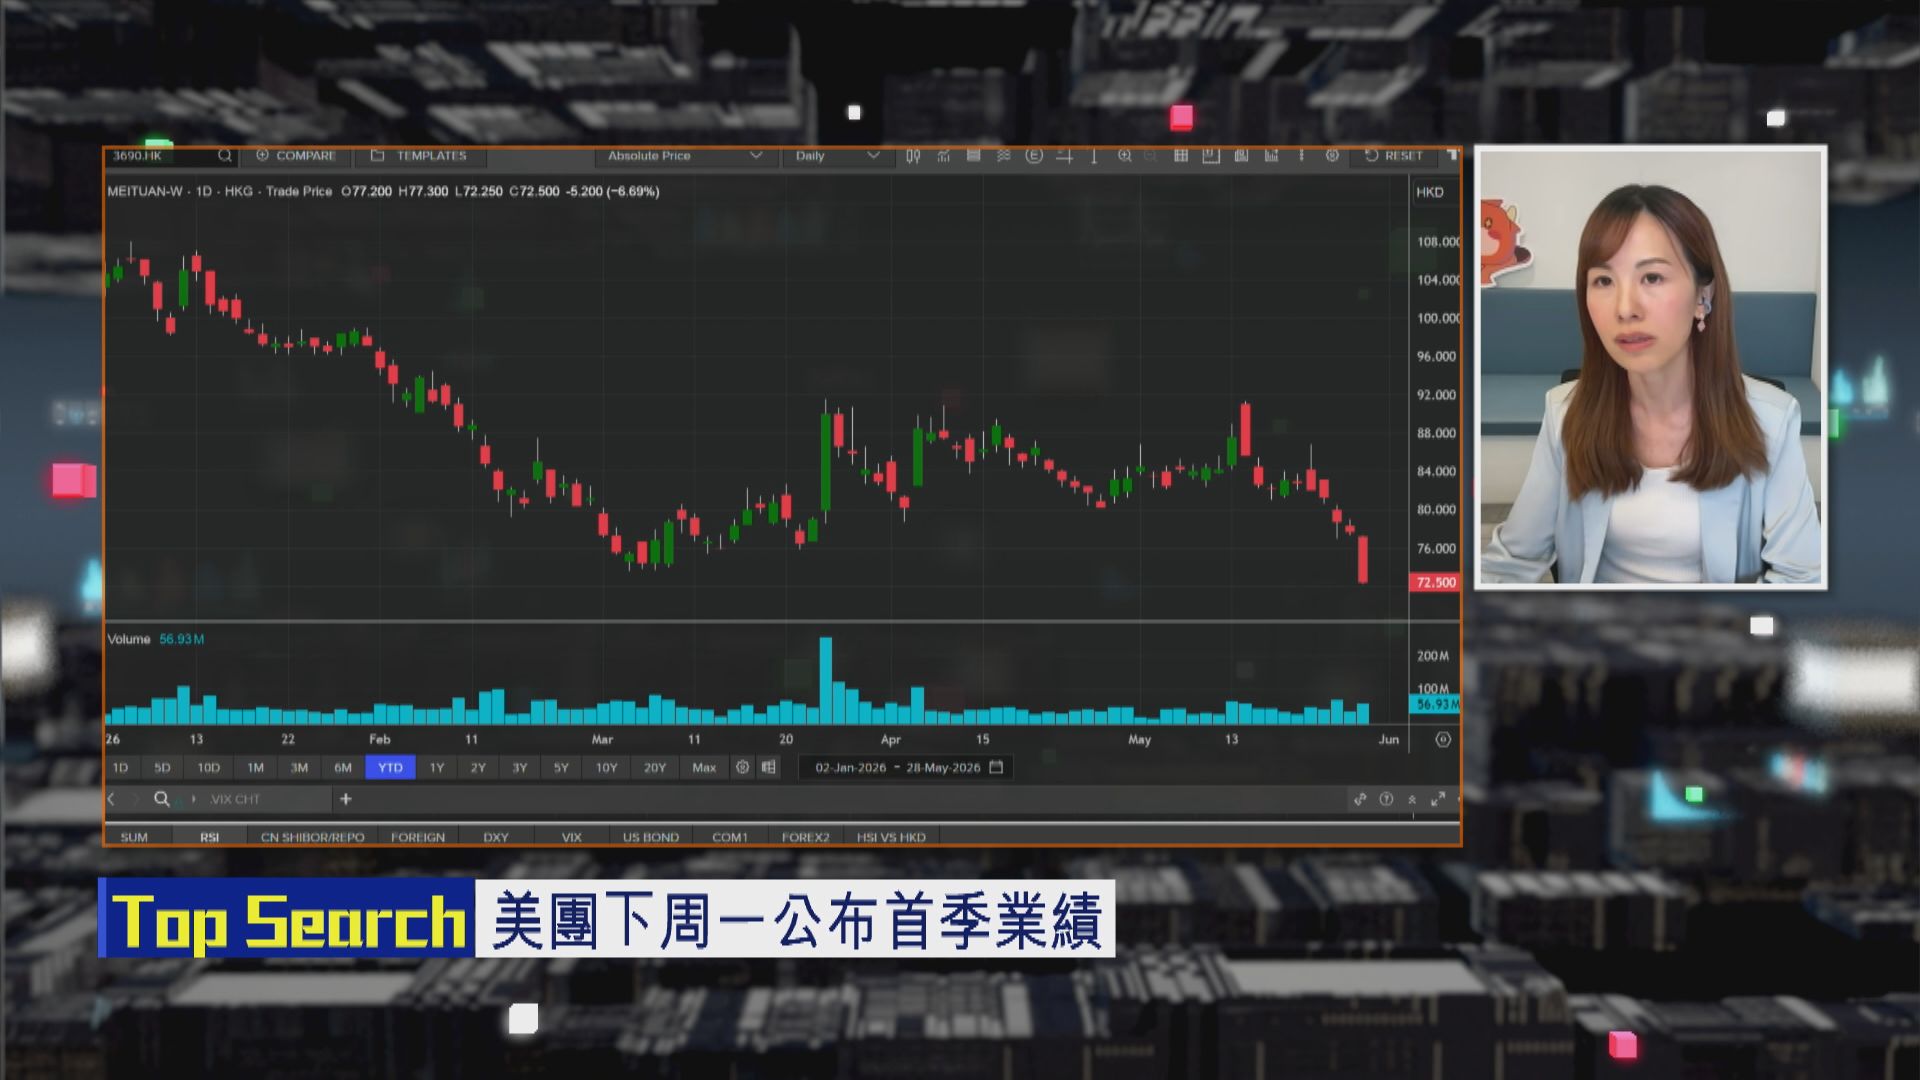Screen dimensions: 1920x1080
Task: Select the candlestick chart type icon
Action: pyautogui.click(x=913, y=156)
